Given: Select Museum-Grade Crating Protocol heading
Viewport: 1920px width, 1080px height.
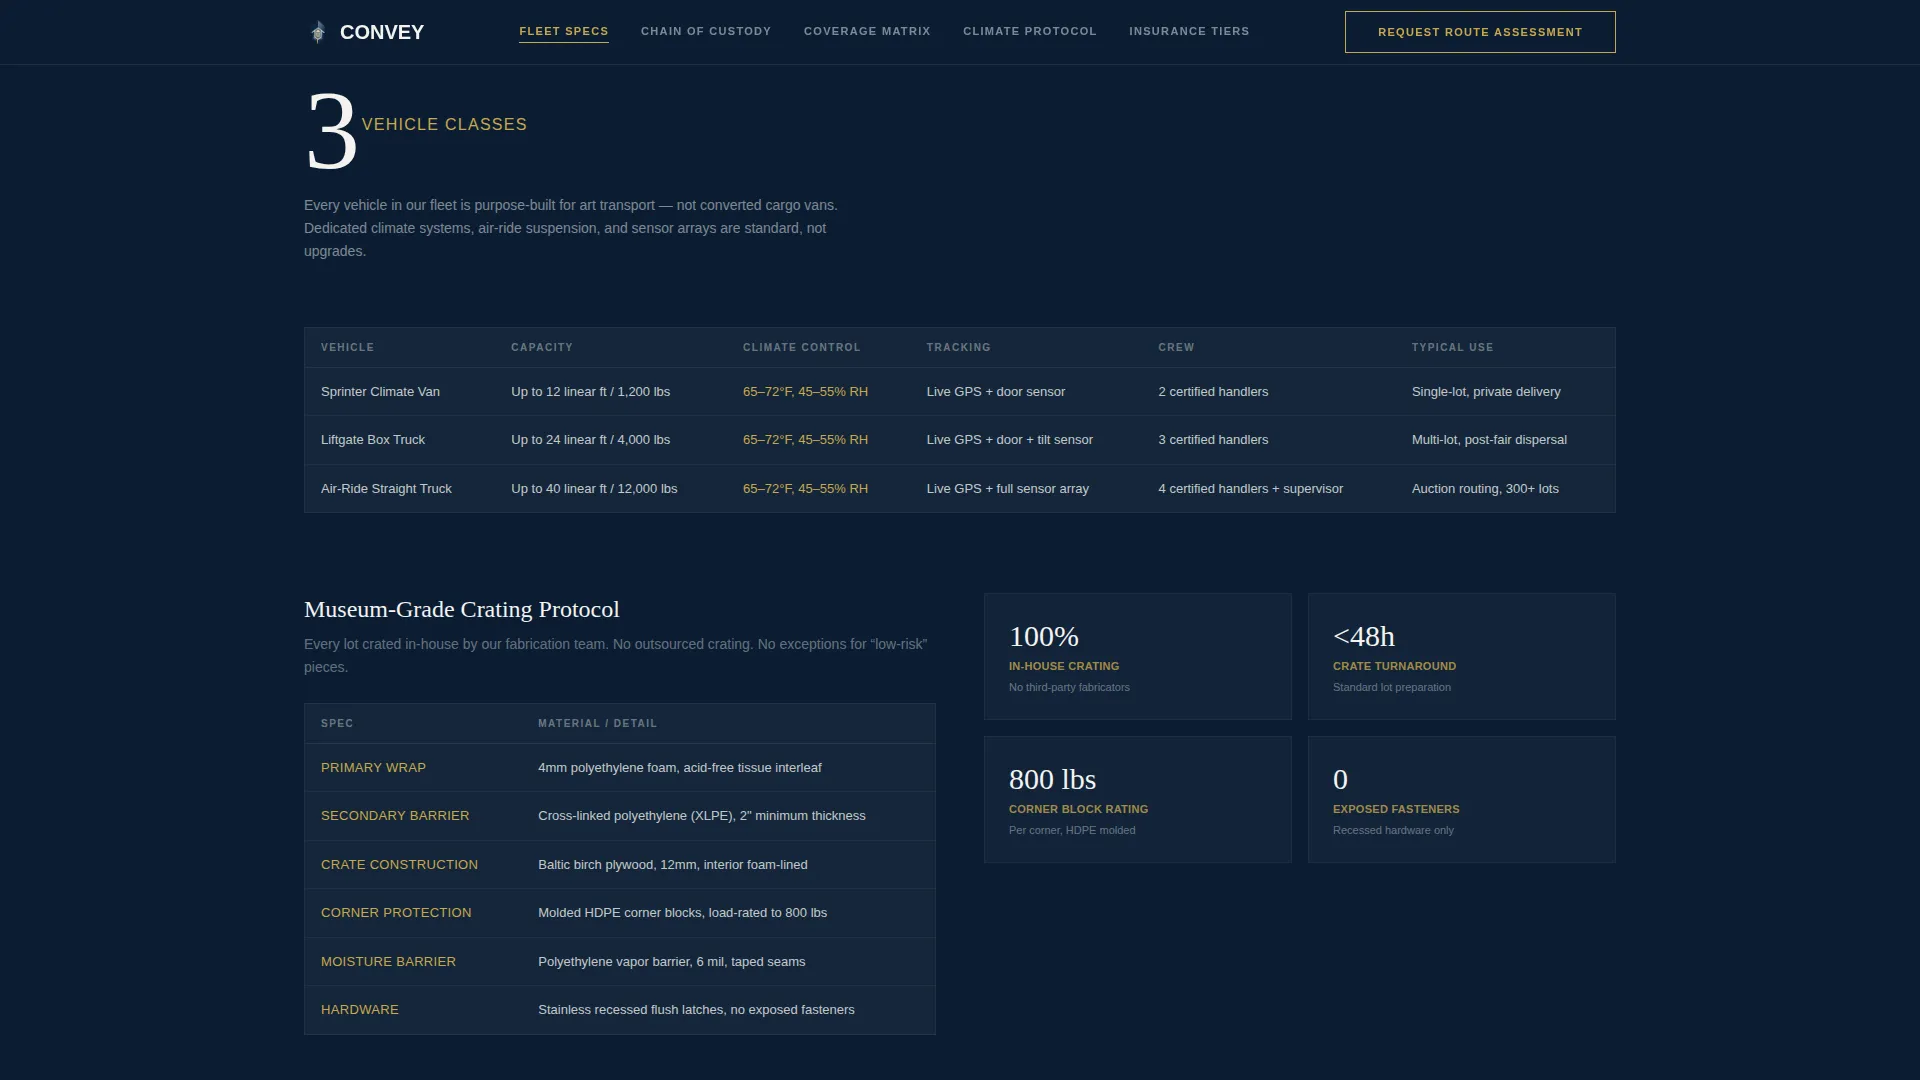Looking at the screenshot, I should coord(462,609).
